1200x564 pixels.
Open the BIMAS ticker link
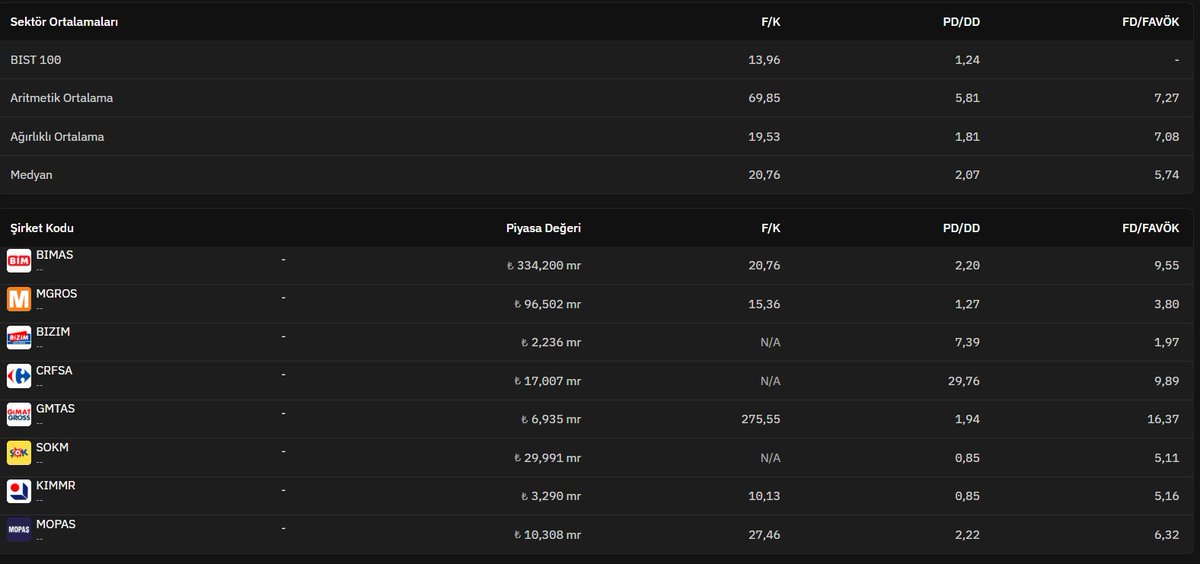54,255
